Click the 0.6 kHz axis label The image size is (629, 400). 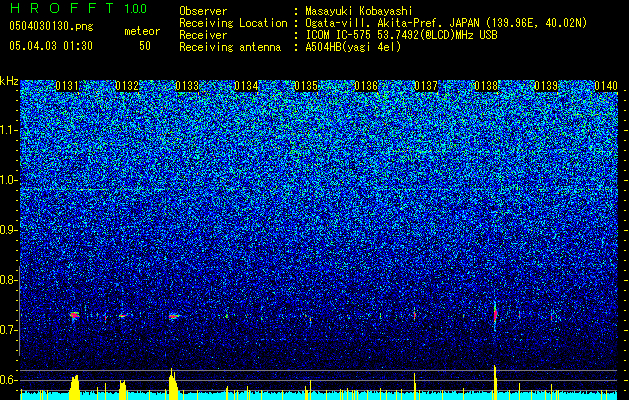pyautogui.click(x=7, y=380)
